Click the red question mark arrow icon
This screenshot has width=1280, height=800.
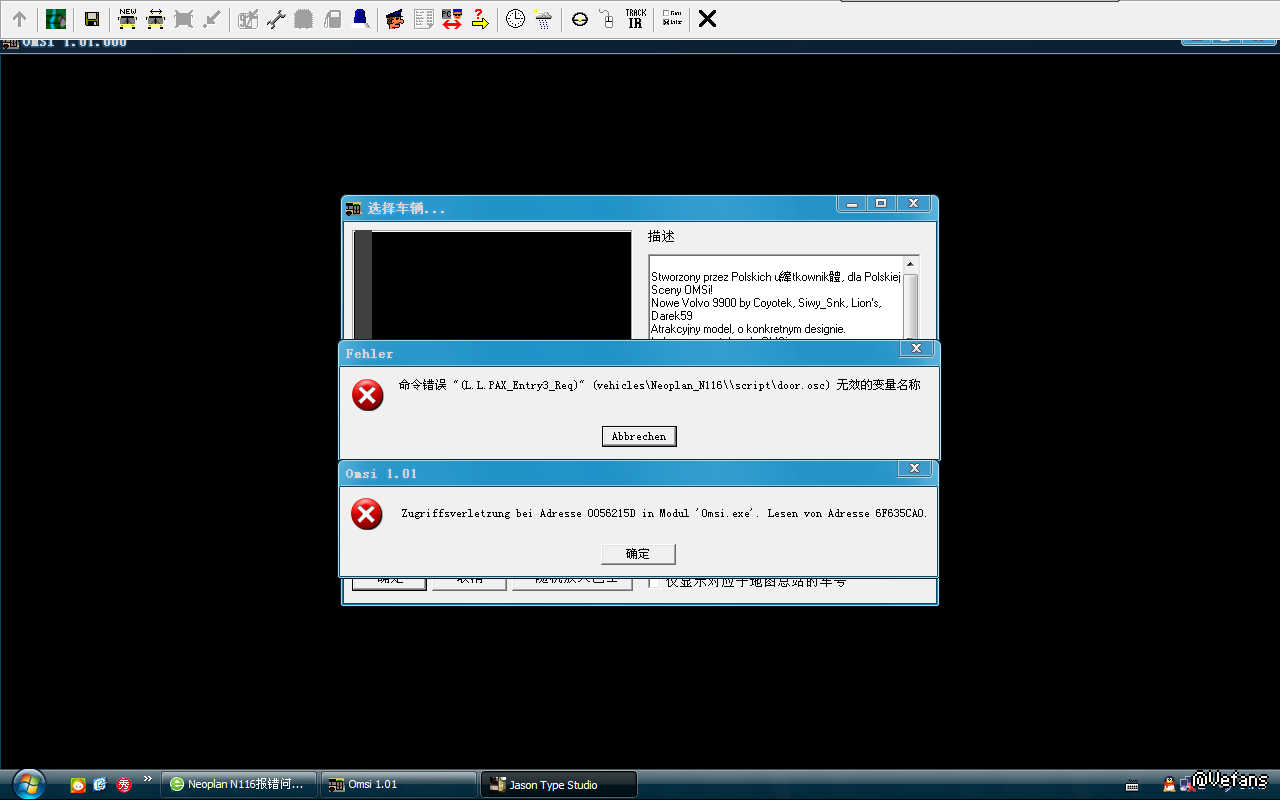pyautogui.click(x=480, y=19)
